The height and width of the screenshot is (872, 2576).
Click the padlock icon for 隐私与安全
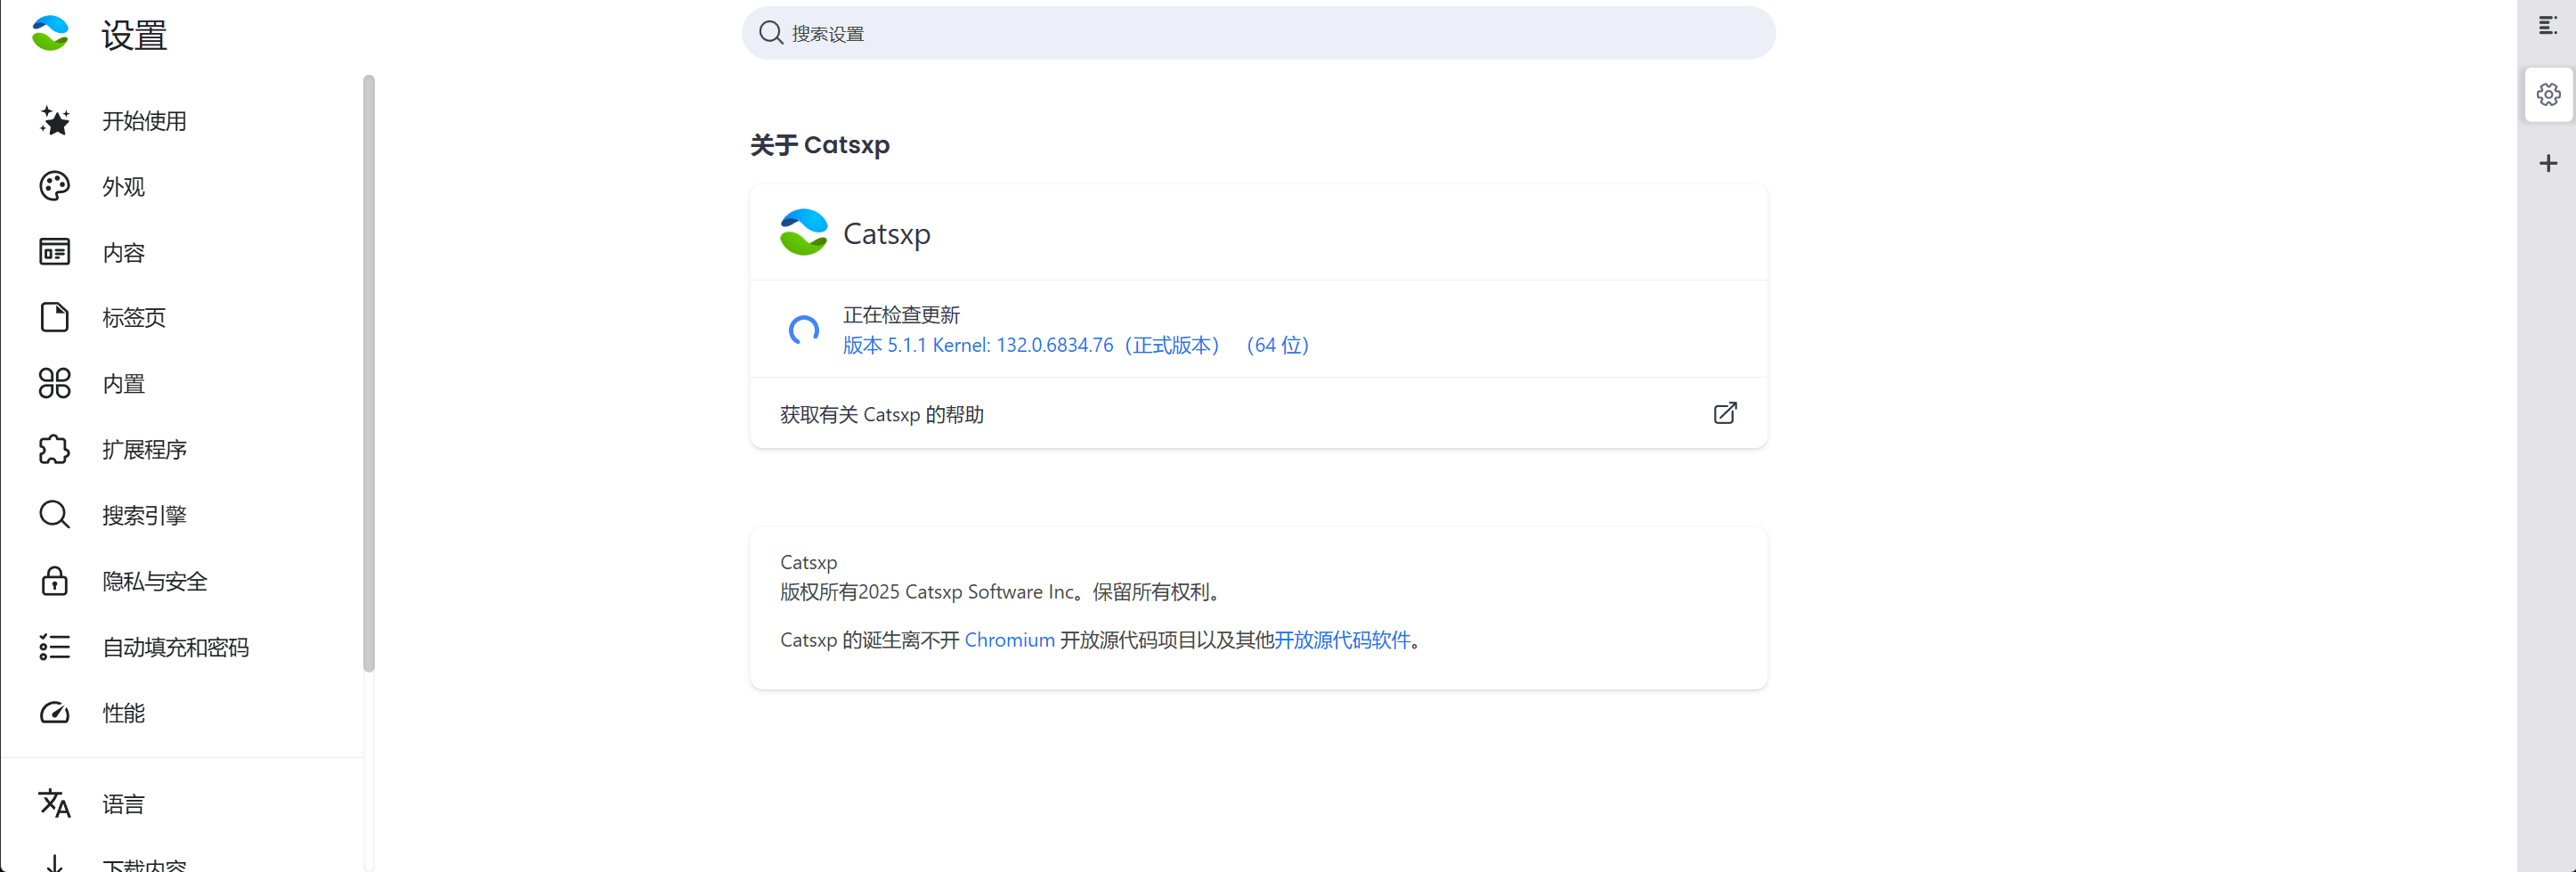pos(54,580)
